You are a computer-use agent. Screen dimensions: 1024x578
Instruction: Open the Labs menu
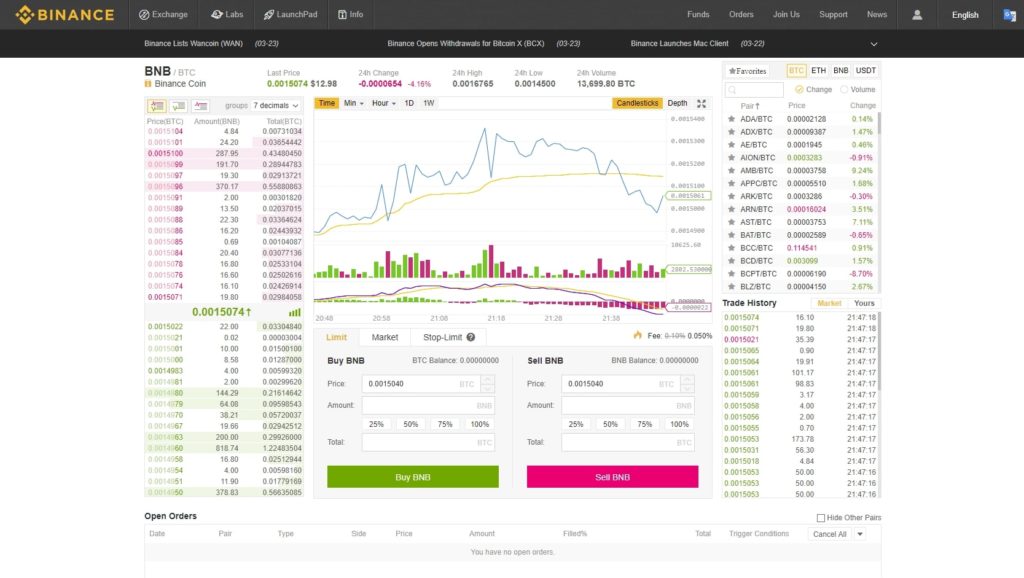227,14
